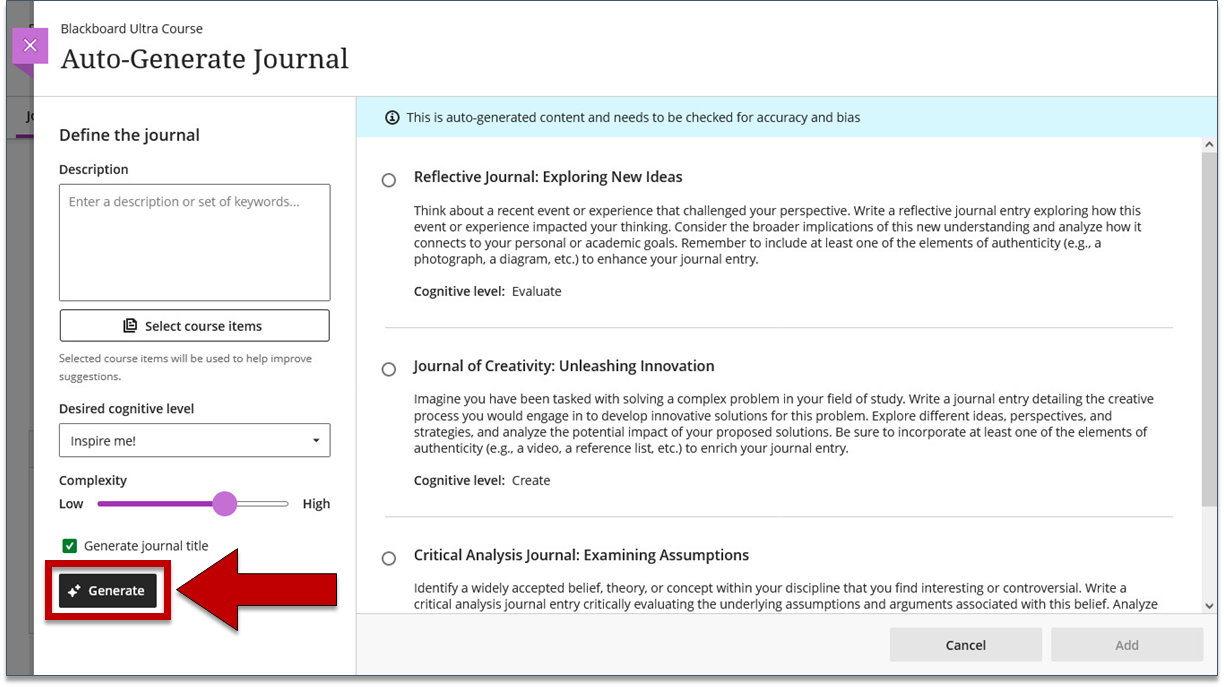Click 'Reflective Journal: Exploring New Ideas' title
The width and height of the screenshot is (1224, 687).
click(x=548, y=177)
